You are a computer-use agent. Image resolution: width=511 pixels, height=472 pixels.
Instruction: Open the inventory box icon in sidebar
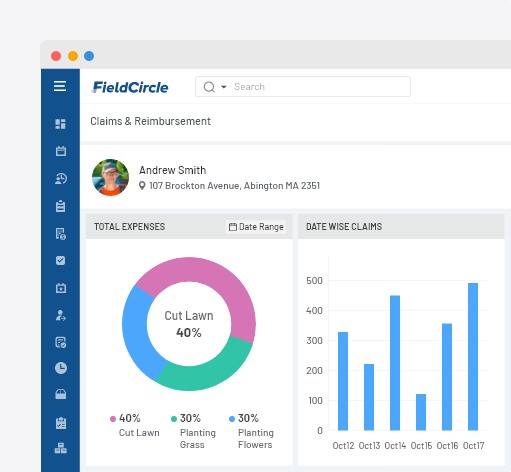pos(61,394)
